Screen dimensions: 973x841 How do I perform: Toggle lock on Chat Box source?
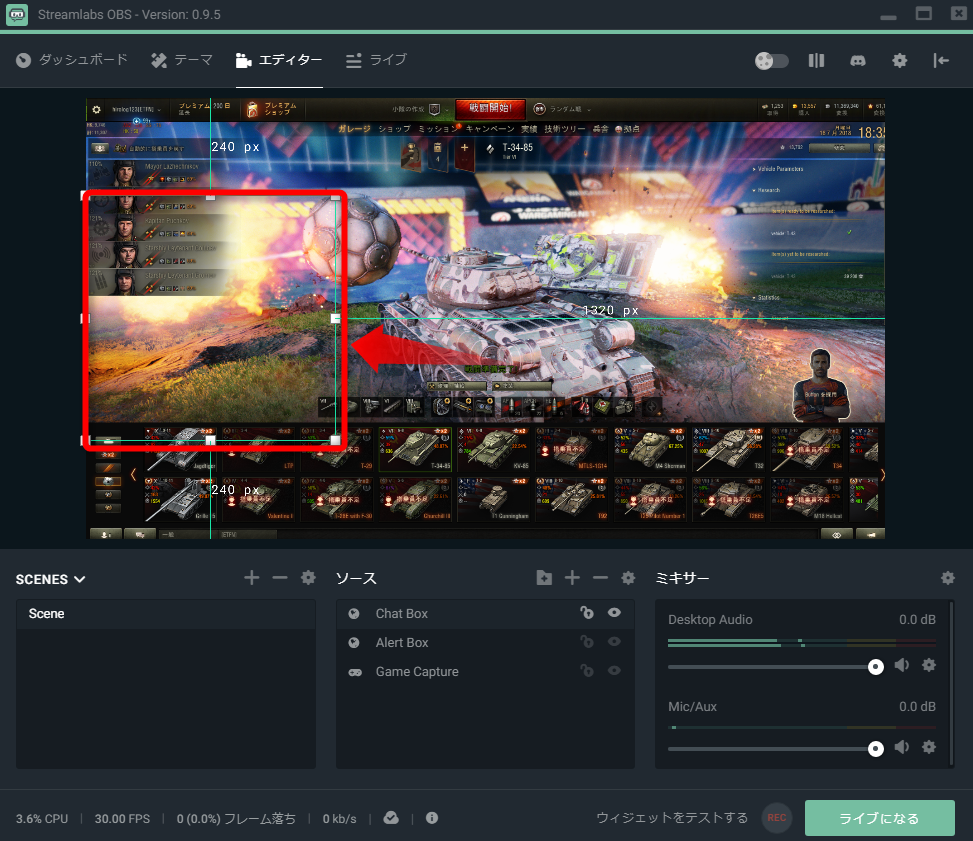(x=586, y=613)
